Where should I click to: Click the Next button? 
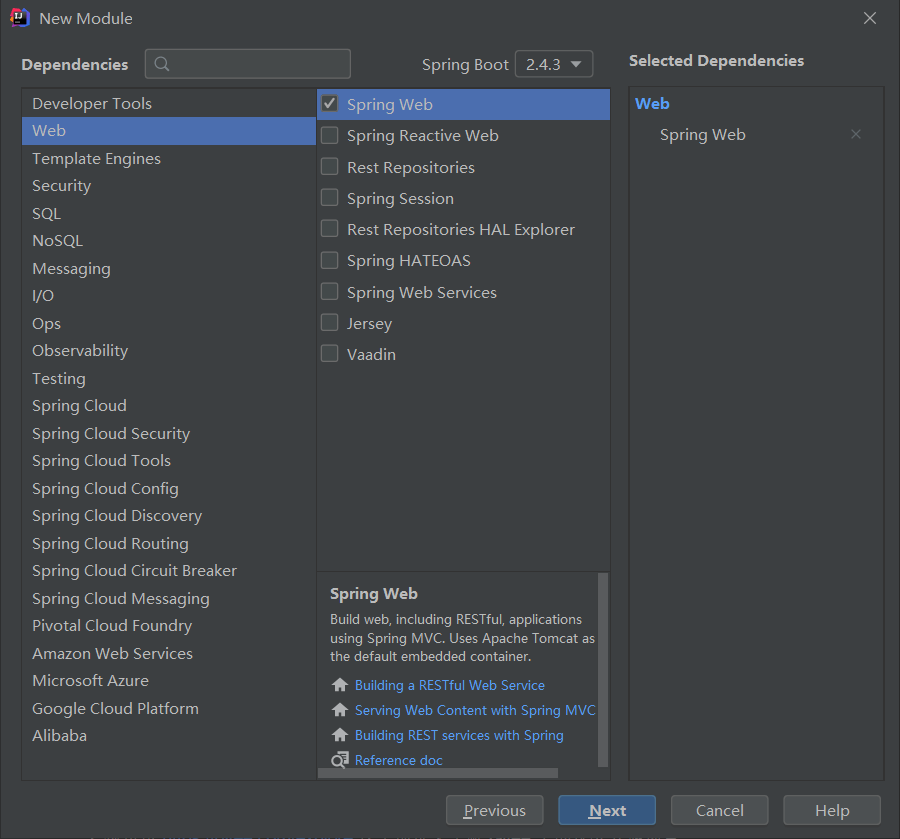pos(607,810)
